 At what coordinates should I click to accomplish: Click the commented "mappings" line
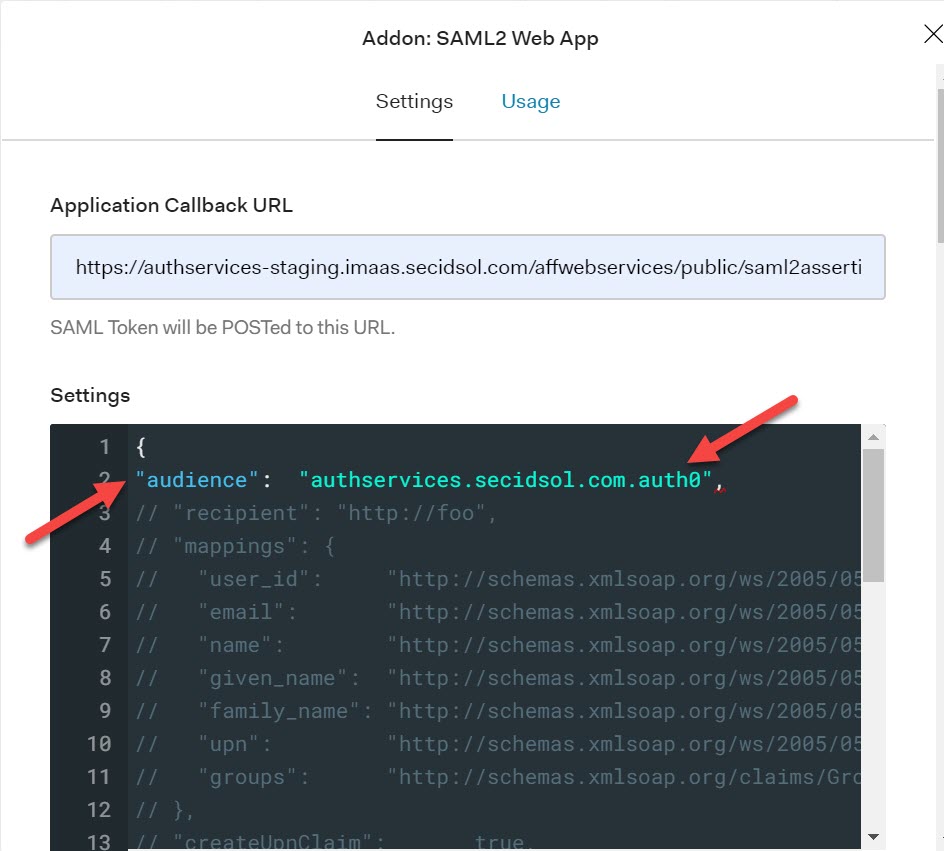click(x=235, y=546)
